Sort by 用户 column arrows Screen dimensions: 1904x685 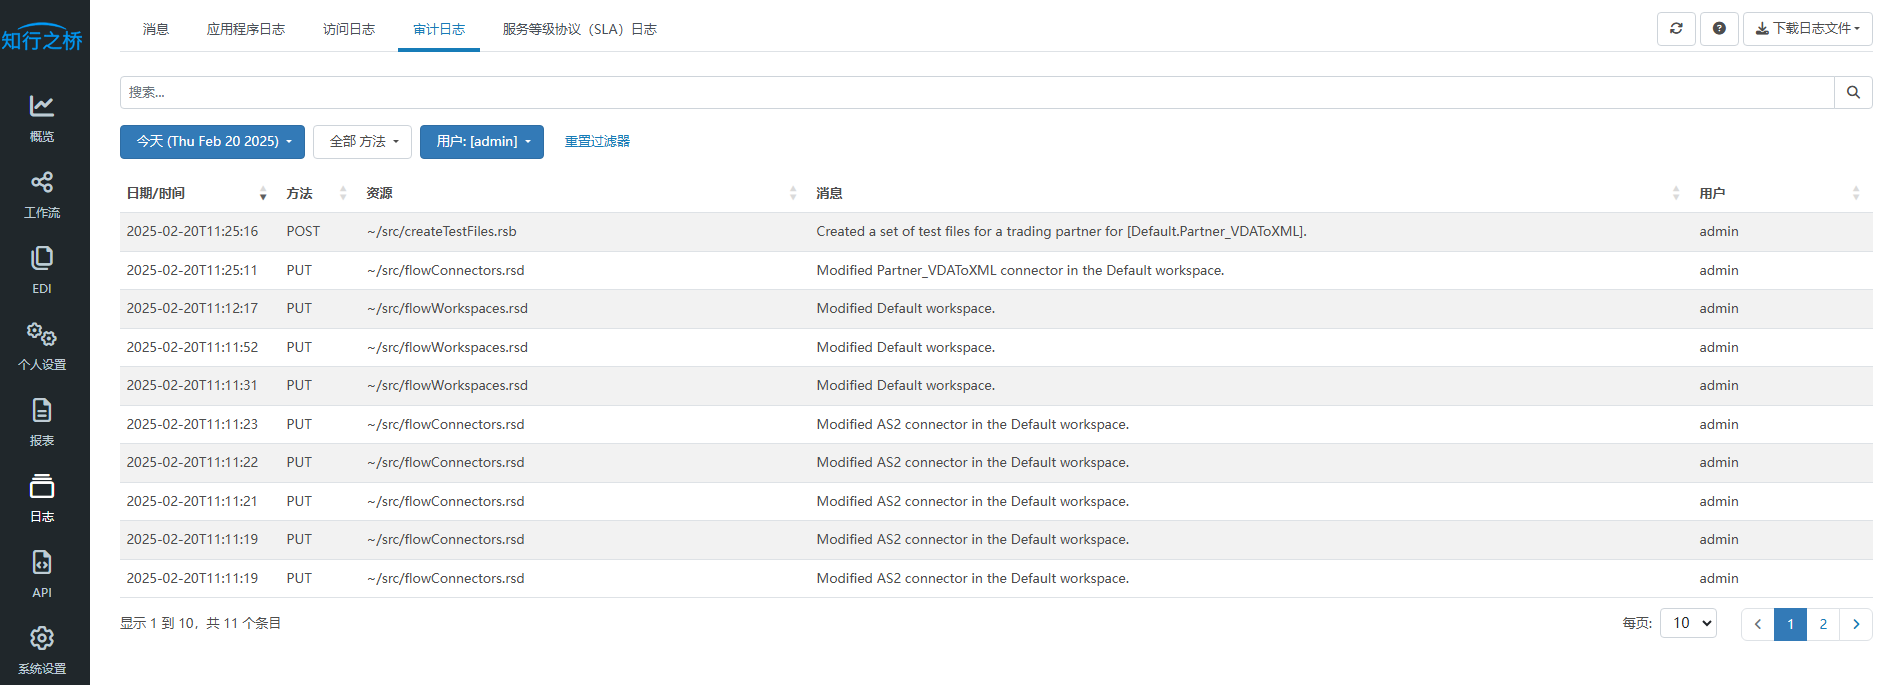click(x=1856, y=194)
